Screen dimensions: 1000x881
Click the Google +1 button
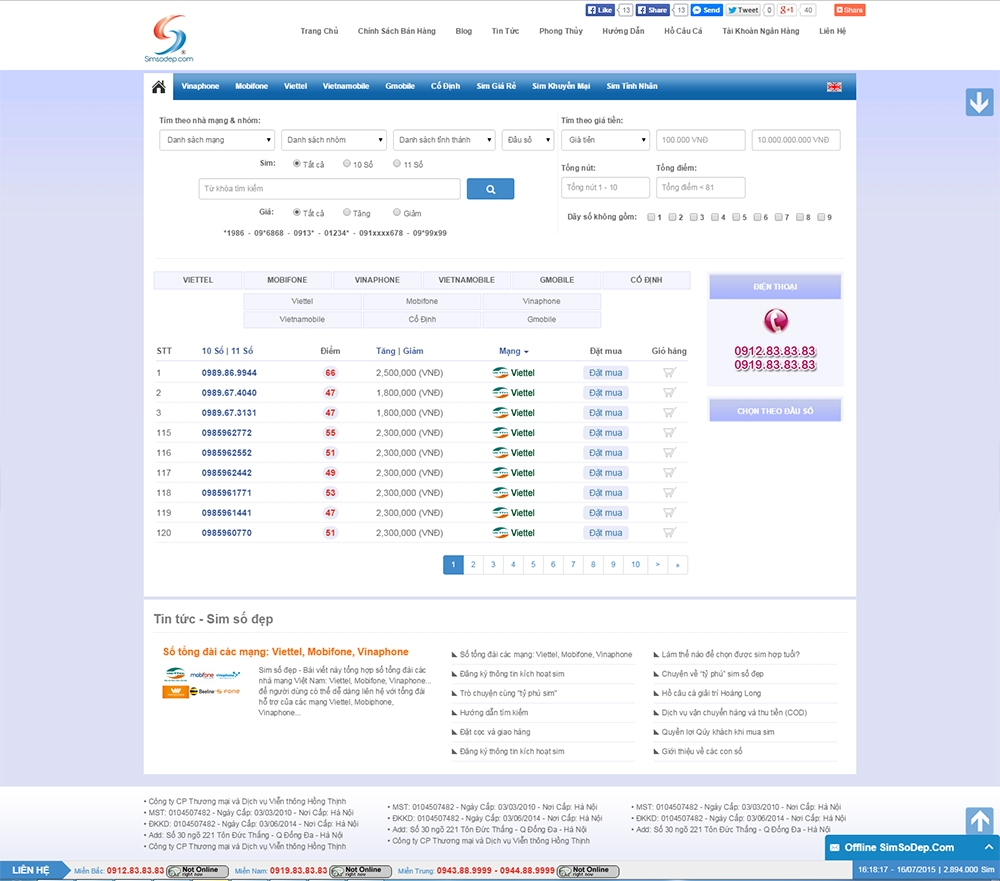click(788, 10)
